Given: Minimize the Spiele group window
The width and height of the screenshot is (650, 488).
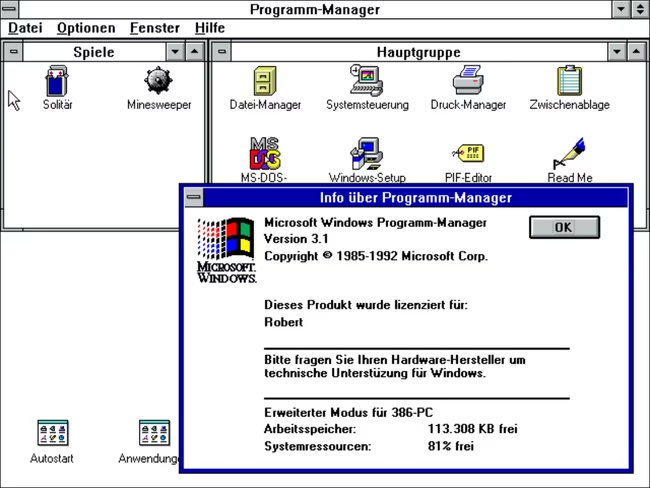Looking at the screenshot, I should (x=175, y=52).
